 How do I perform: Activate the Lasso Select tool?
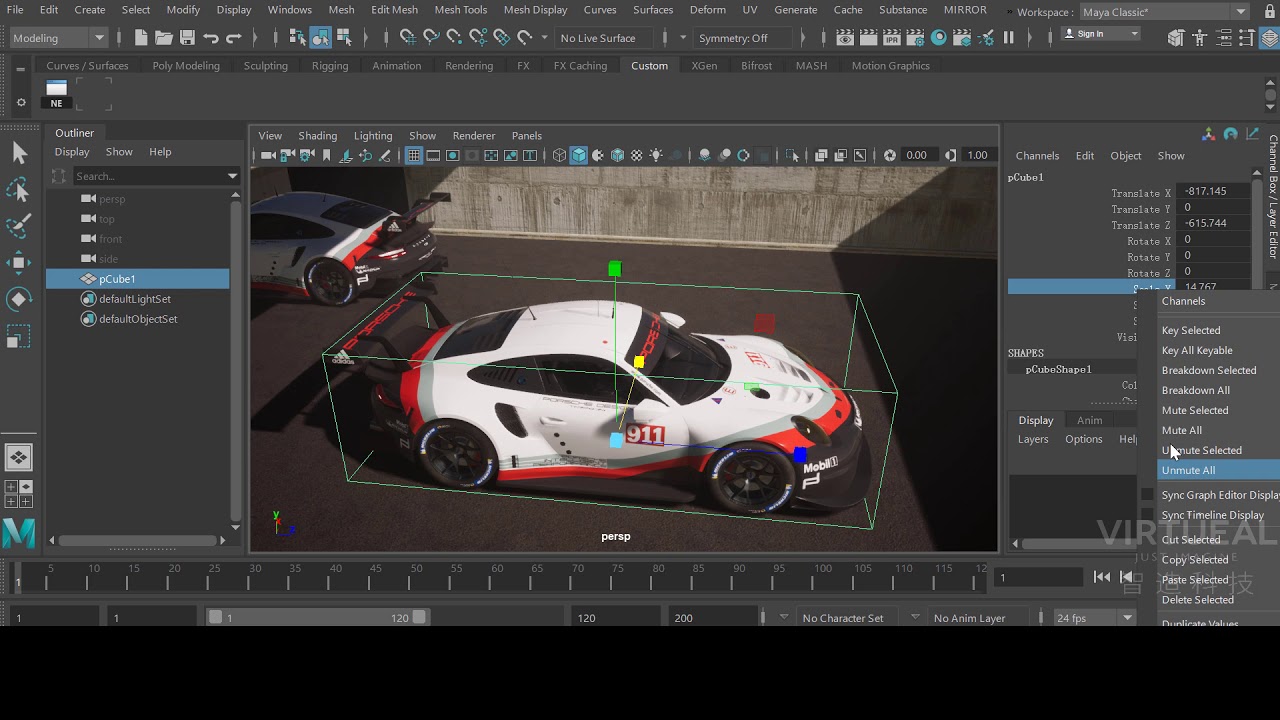[x=19, y=190]
